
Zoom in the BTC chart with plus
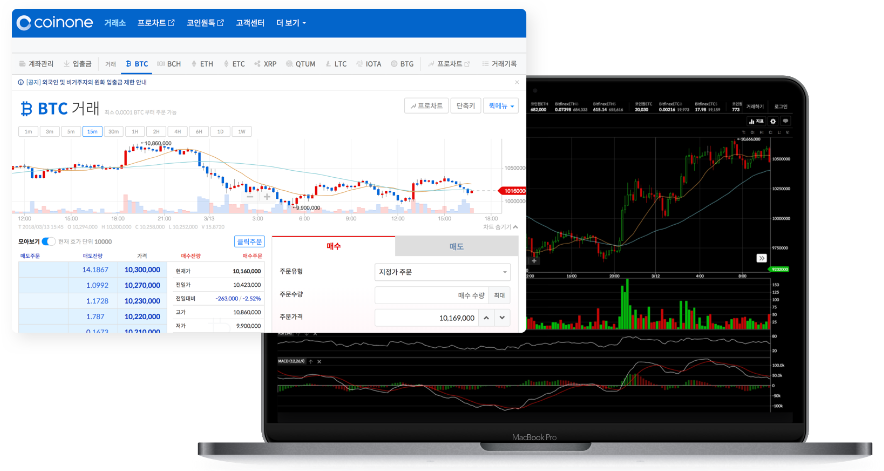point(267,197)
